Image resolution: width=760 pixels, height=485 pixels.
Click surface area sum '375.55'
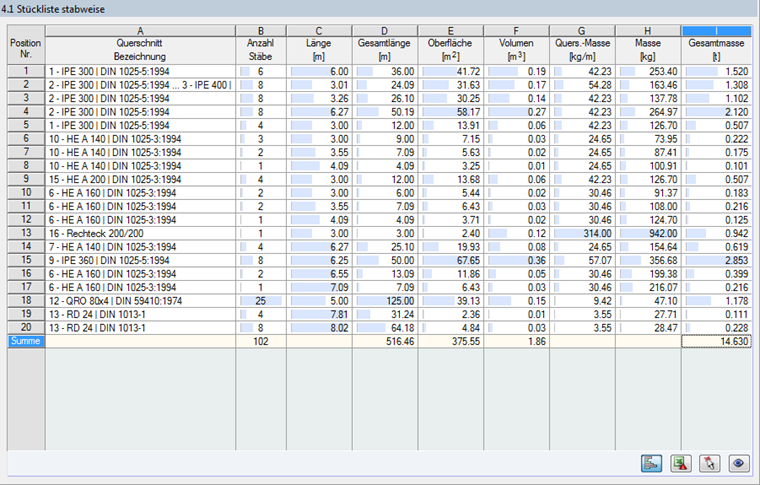[450, 341]
